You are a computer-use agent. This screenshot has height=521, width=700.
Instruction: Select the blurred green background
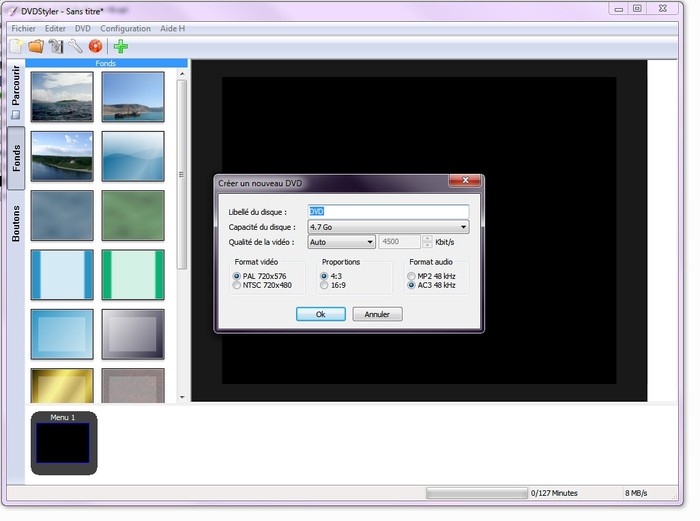click(x=133, y=216)
